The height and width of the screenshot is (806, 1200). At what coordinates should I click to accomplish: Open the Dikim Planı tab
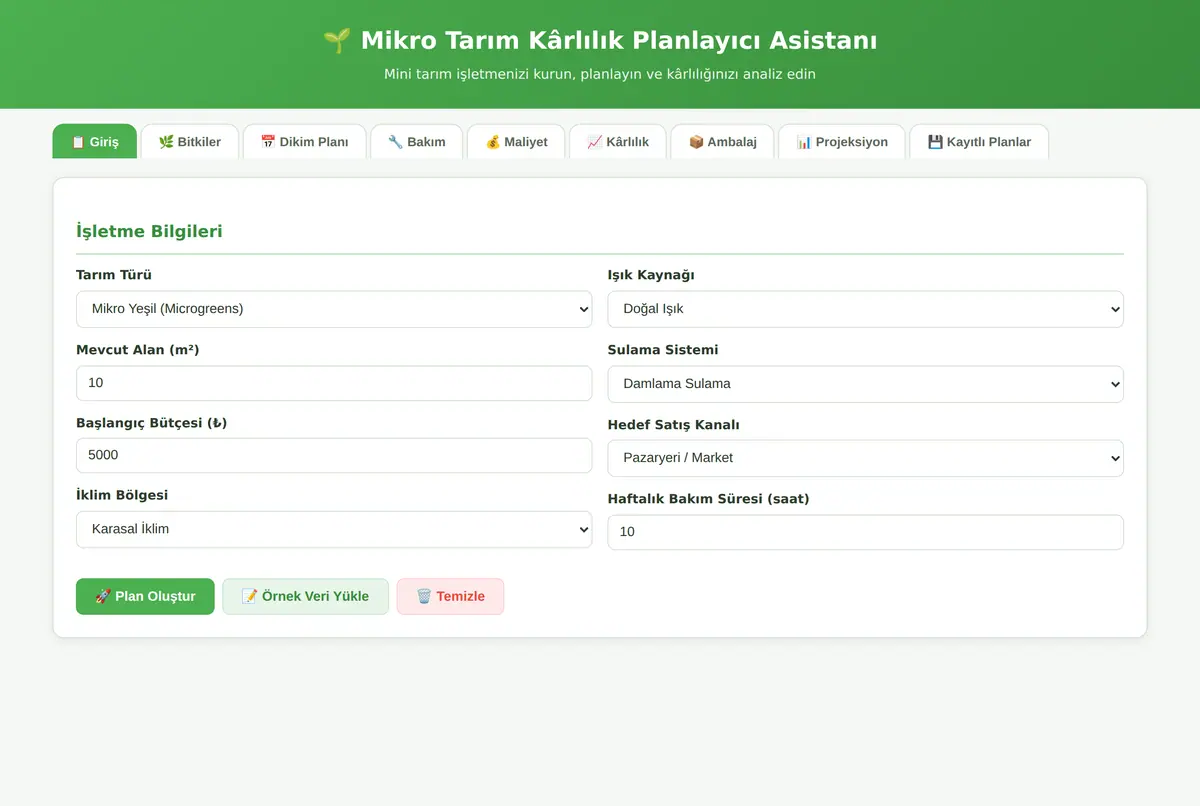(305, 141)
